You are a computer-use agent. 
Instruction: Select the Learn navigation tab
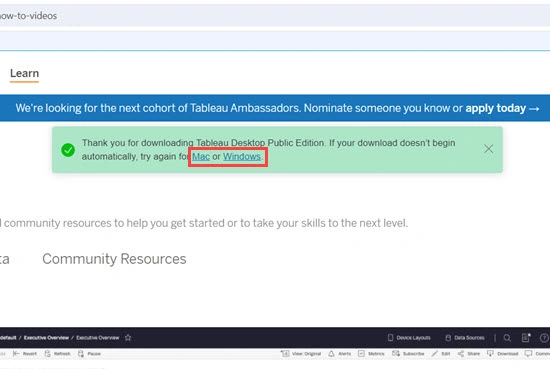24,73
